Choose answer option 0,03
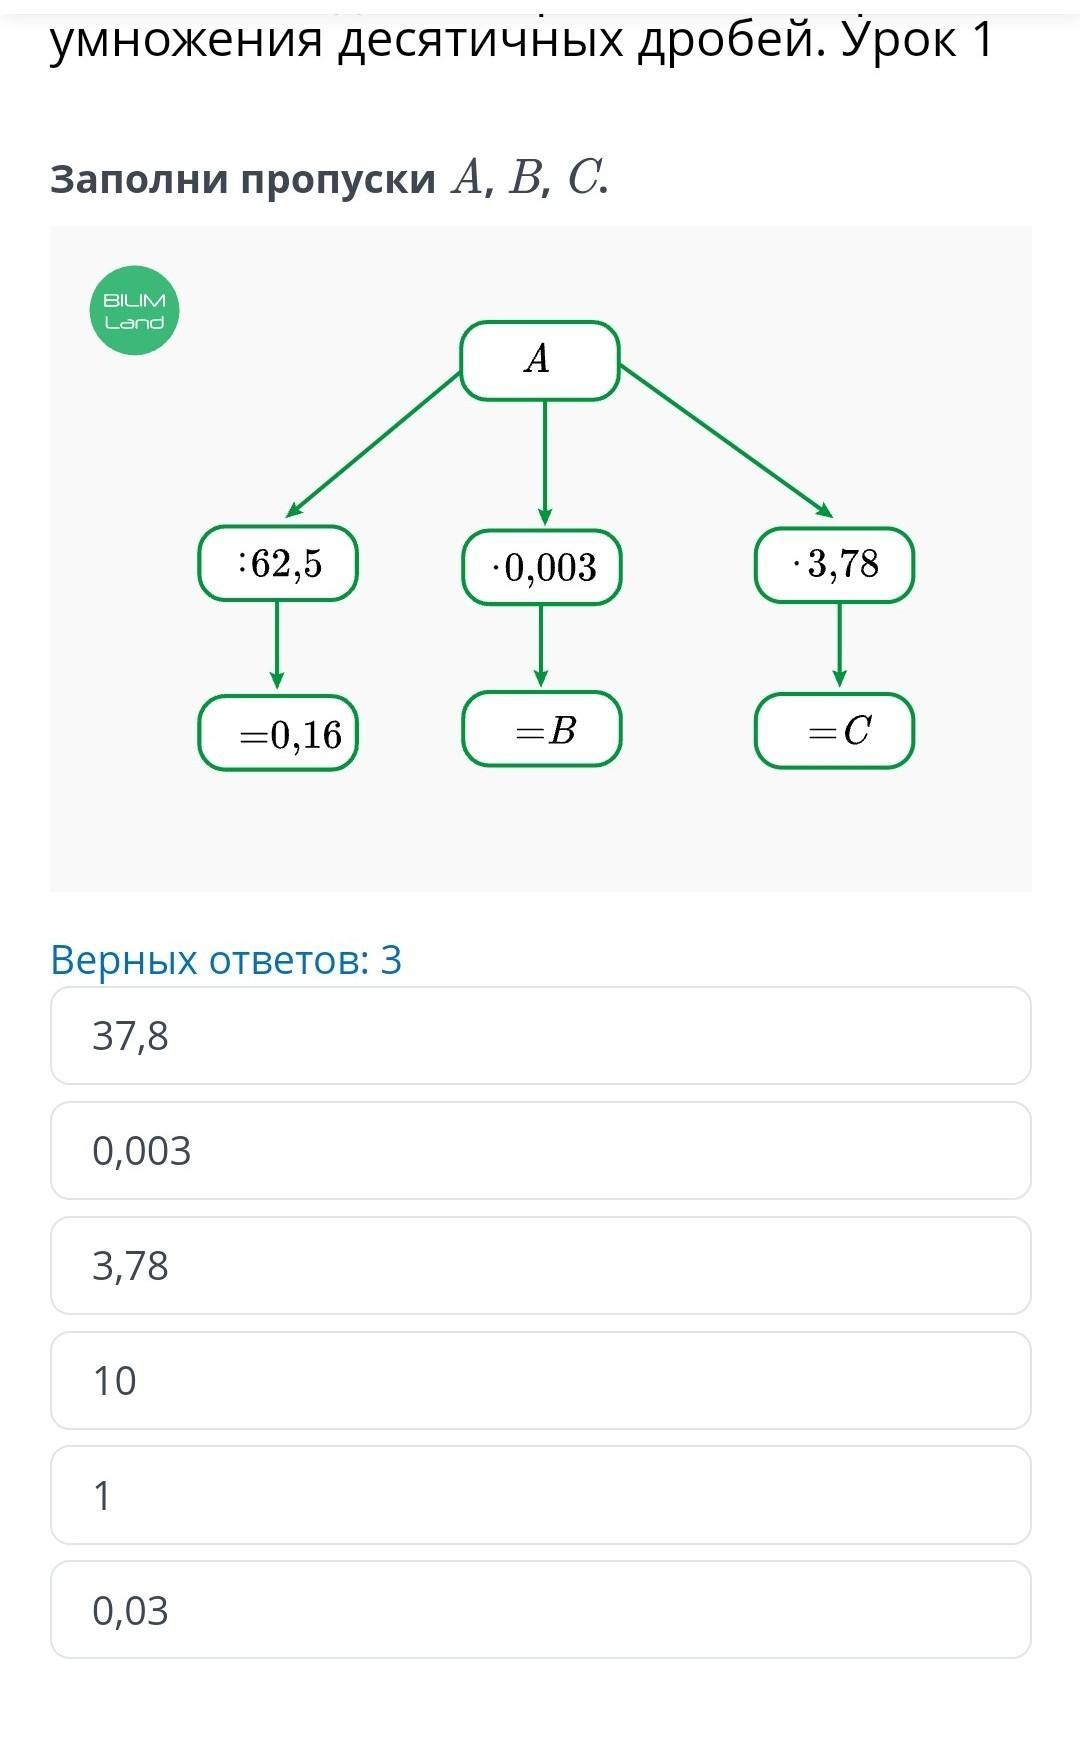This screenshot has width=1080, height=1747. [x=540, y=1611]
